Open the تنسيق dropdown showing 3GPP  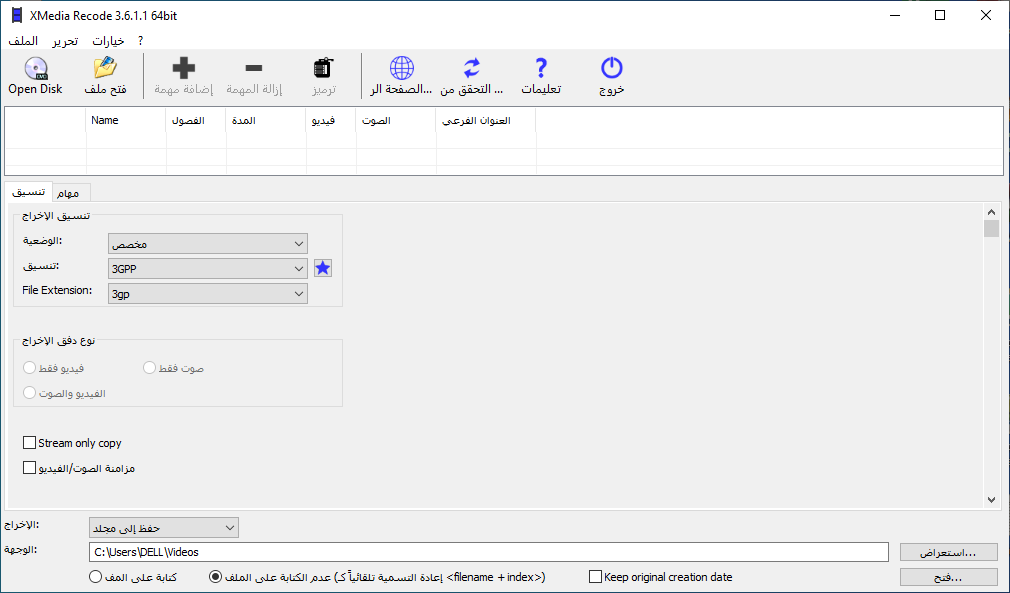click(207, 268)
